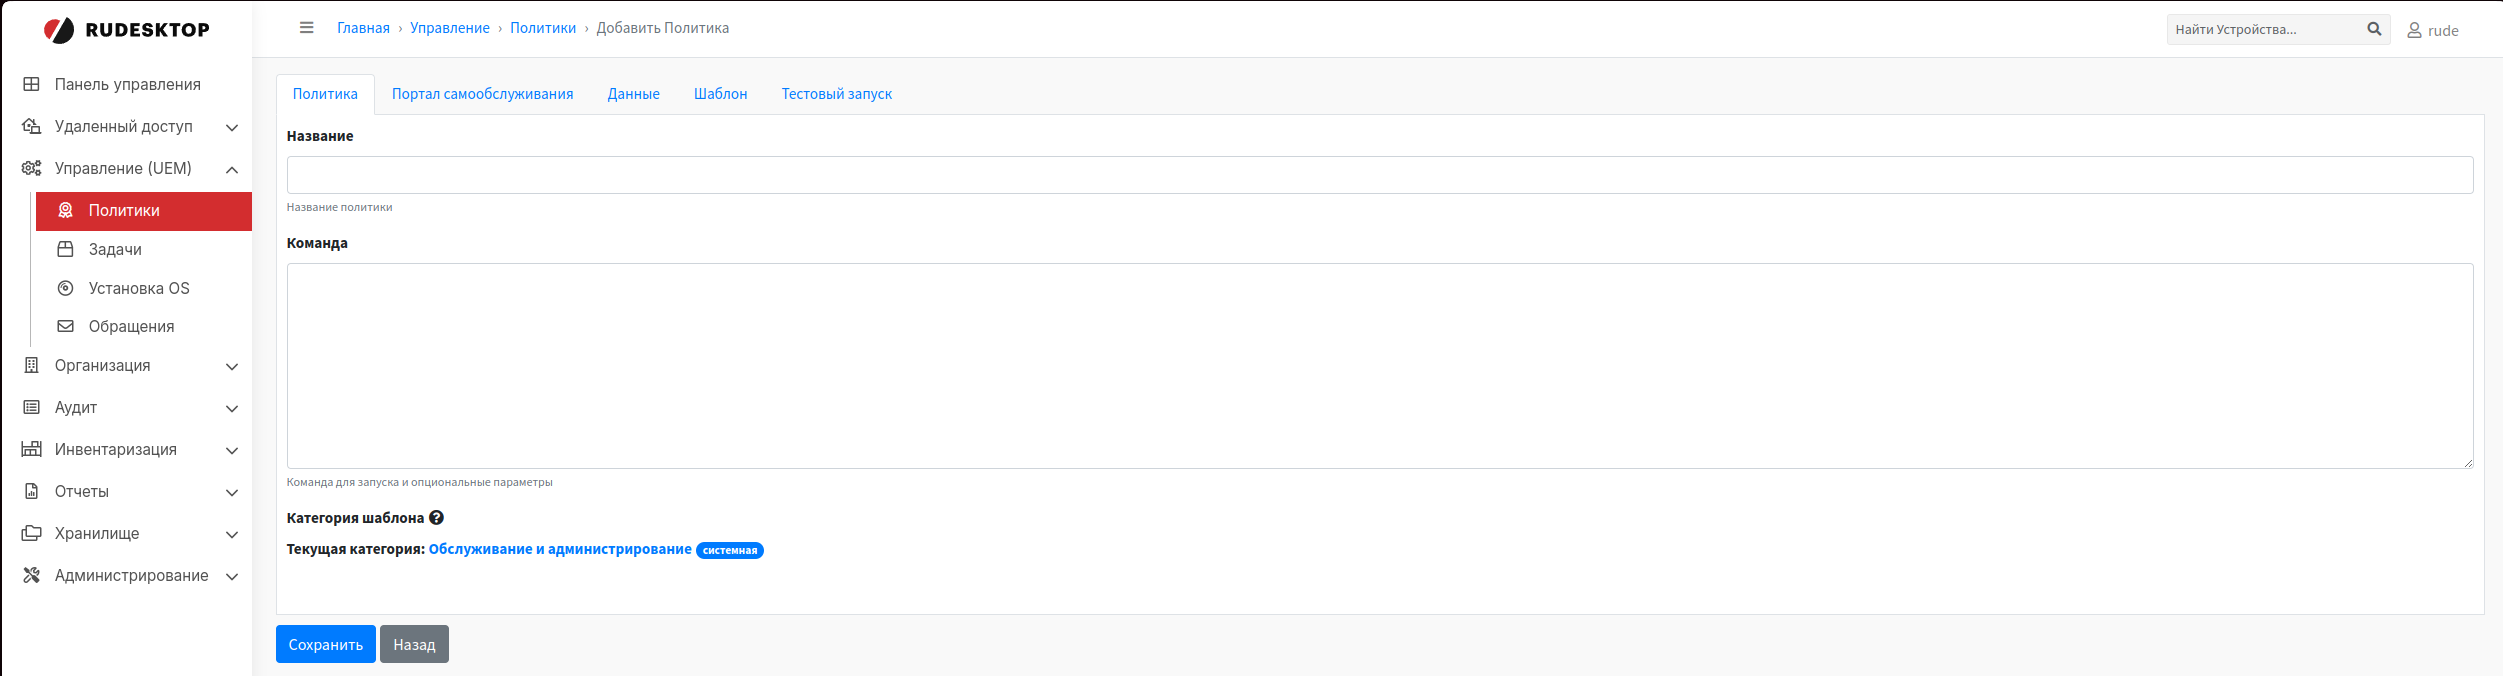
Task: Focus the Название policy name field
Action: pyautogui.click(x=1379, y=175)
